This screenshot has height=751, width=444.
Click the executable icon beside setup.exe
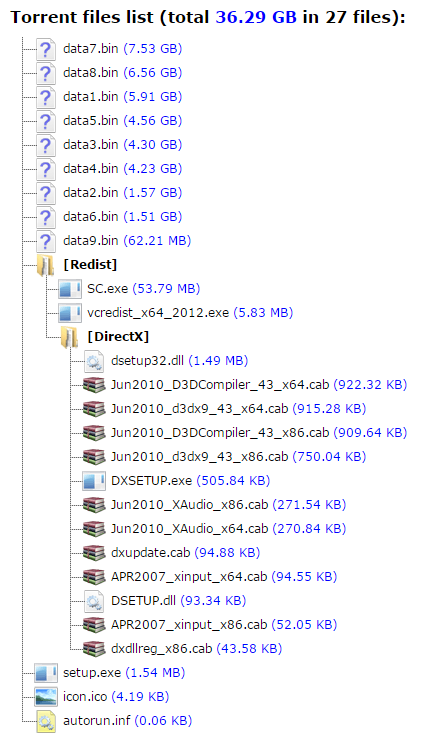(46, 672)
